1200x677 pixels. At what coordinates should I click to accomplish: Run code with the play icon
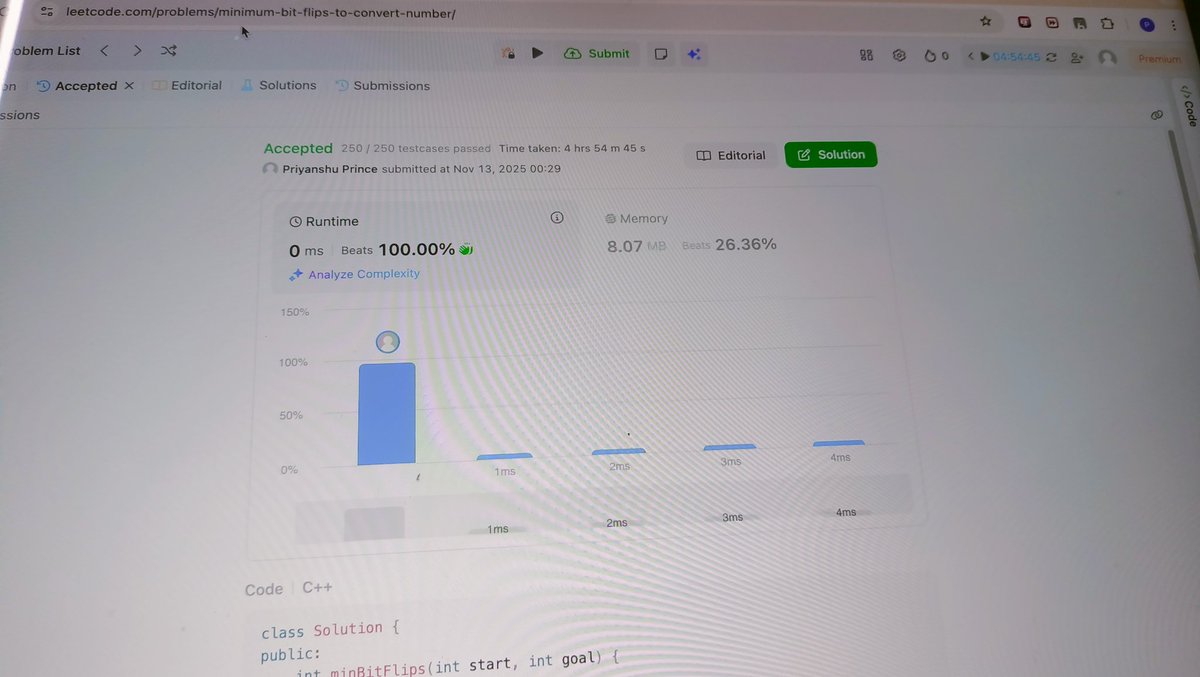537,53
